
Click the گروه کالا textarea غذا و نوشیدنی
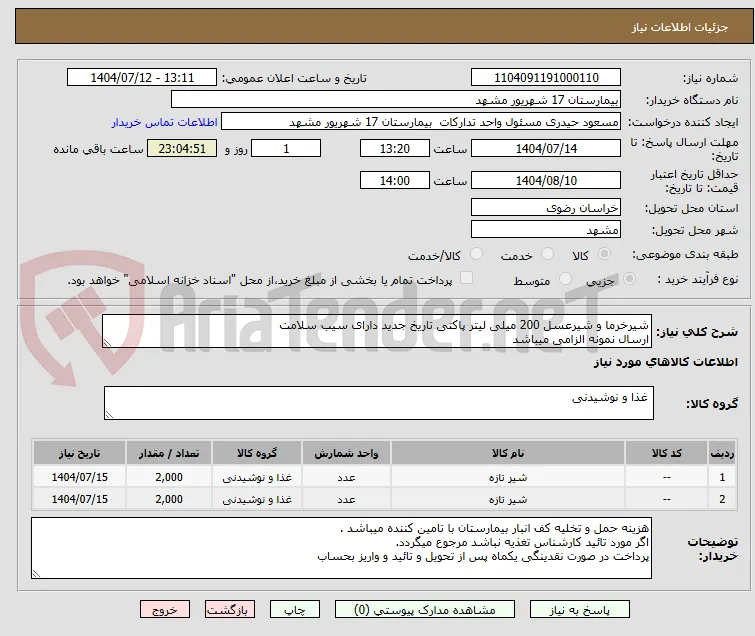point(379,403)
